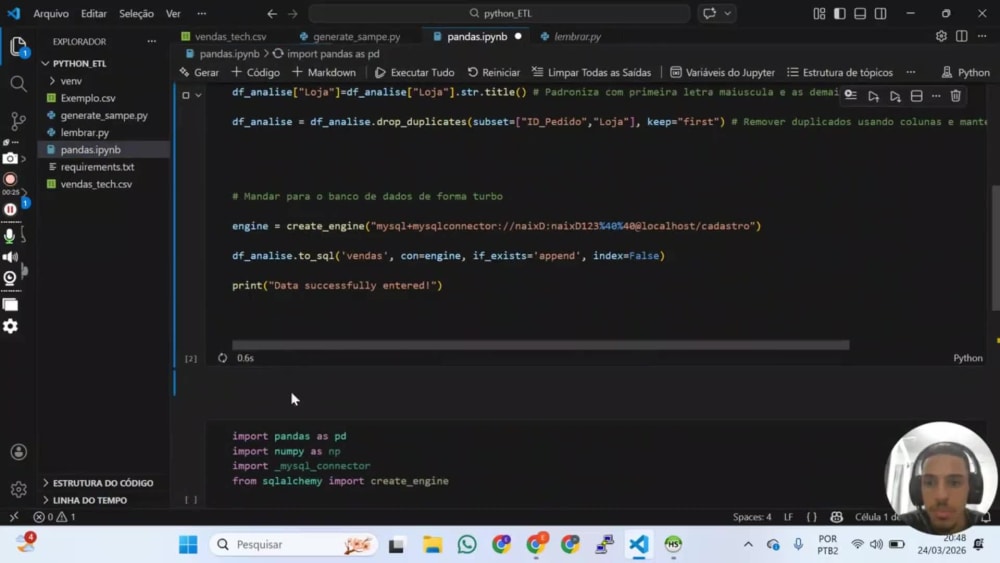Open the chat dropdown arrow in title bar
The height and width of the screenshot is (563, 1000).
(727, 13)
